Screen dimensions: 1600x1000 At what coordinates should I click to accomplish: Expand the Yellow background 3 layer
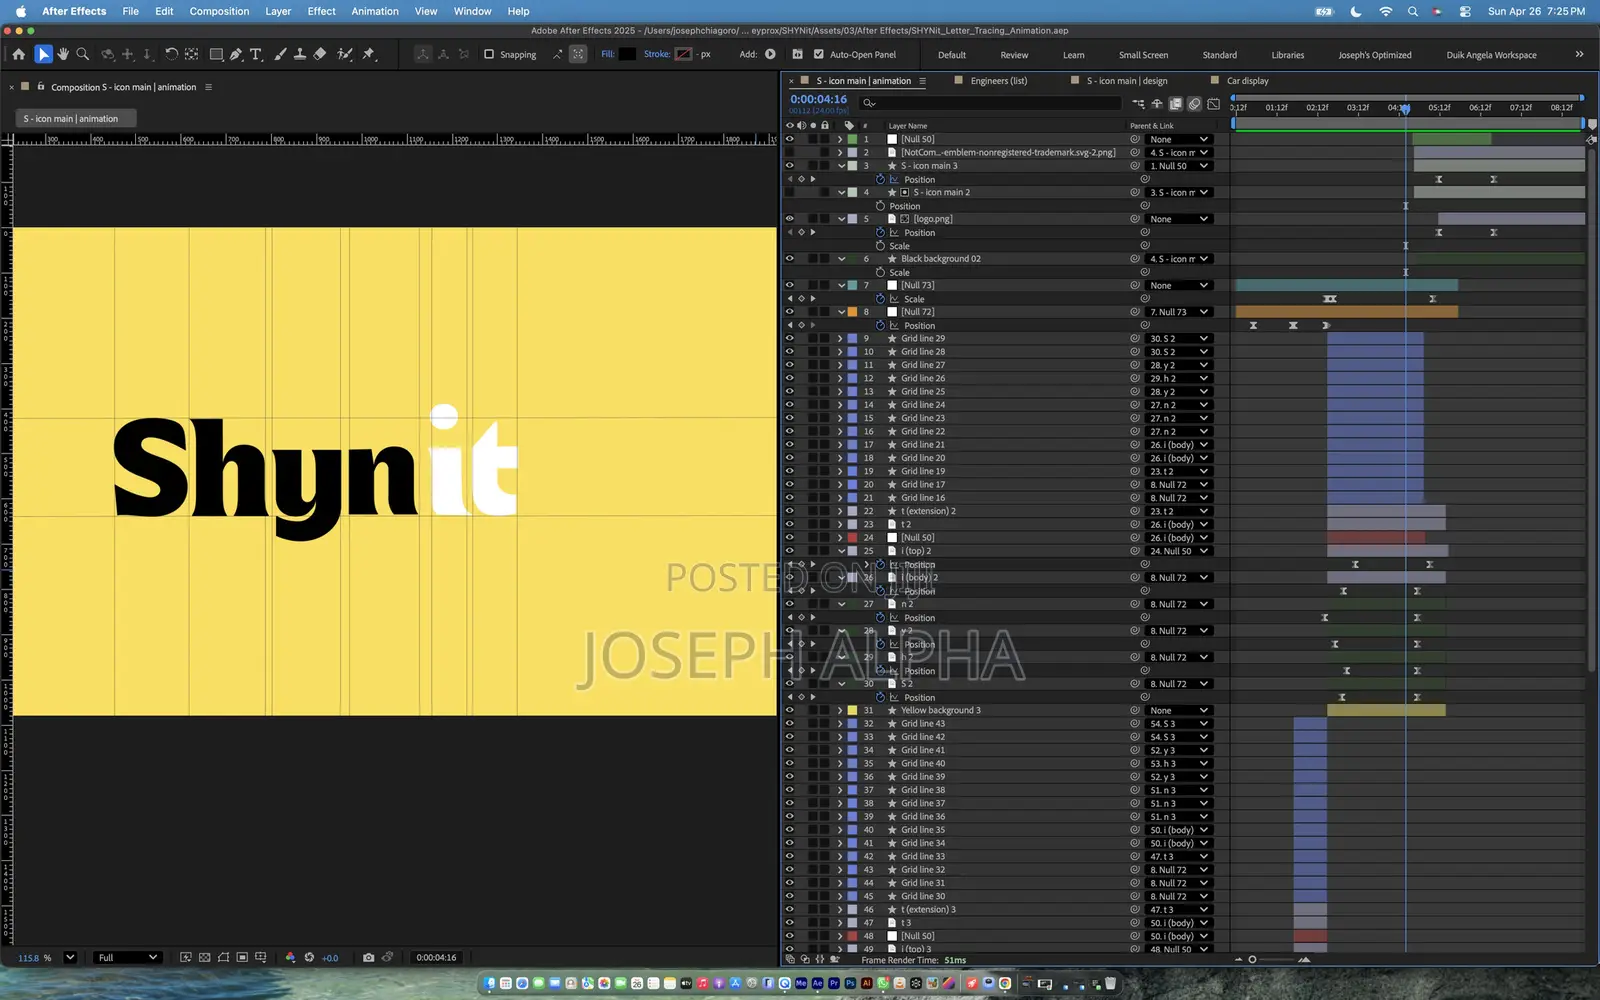click(x=841, y=710)
